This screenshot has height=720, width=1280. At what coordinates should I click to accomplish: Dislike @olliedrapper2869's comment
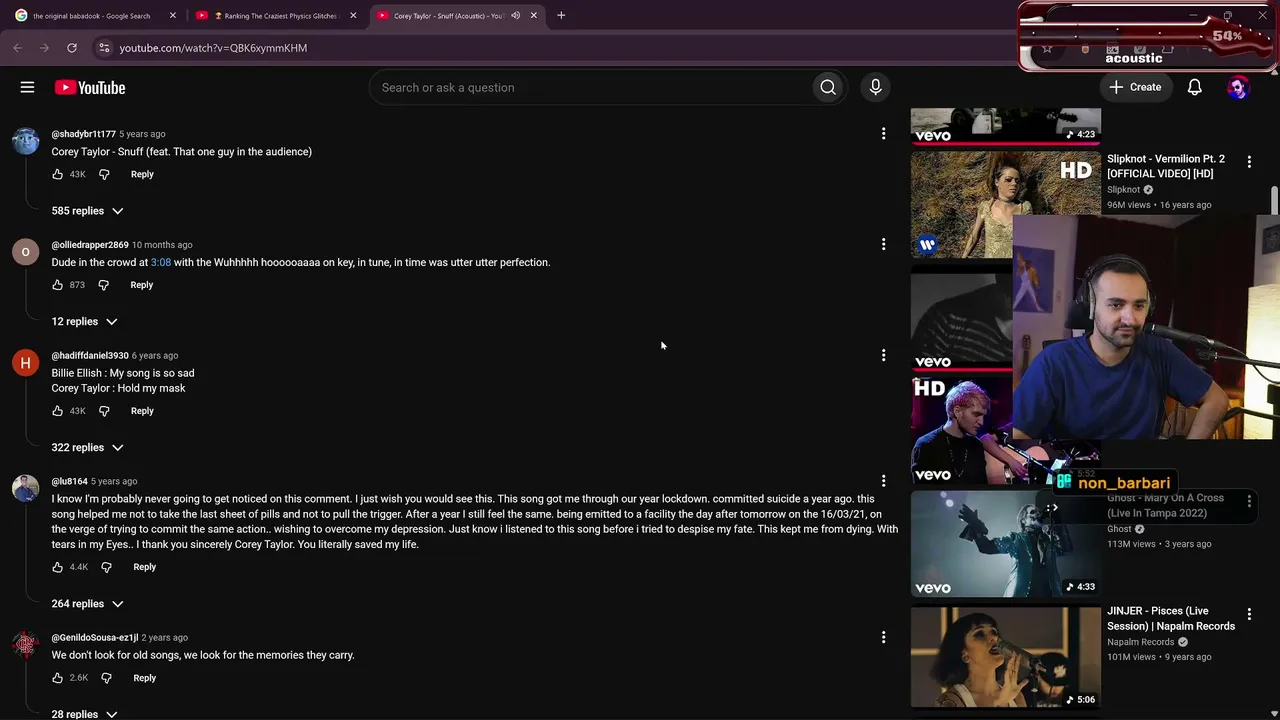point(103,285)
